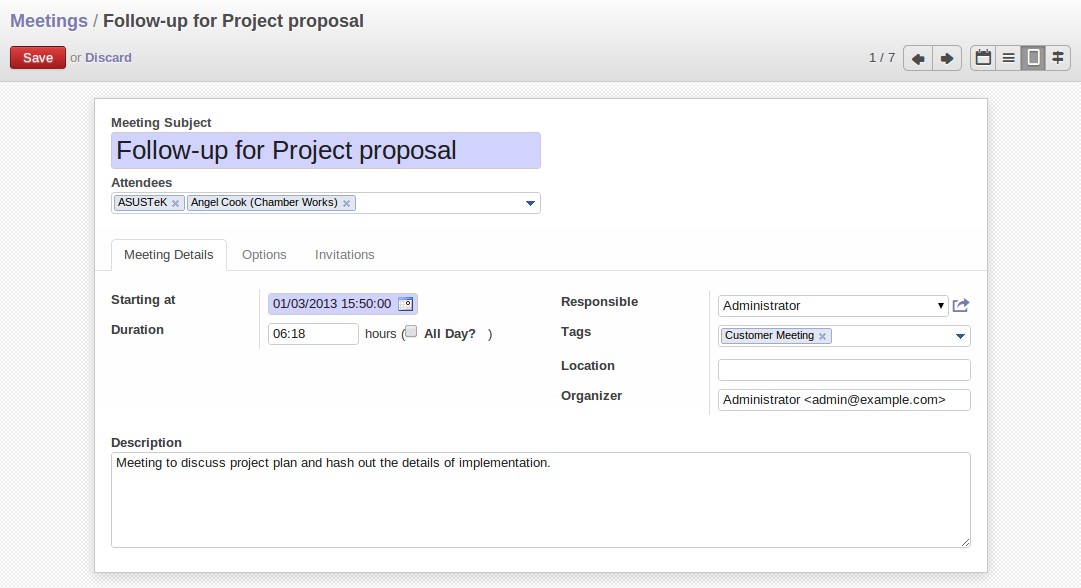Switch to form view
Image resolution: width=1081 pixels, height=588 pixels.
(1033, 58)
